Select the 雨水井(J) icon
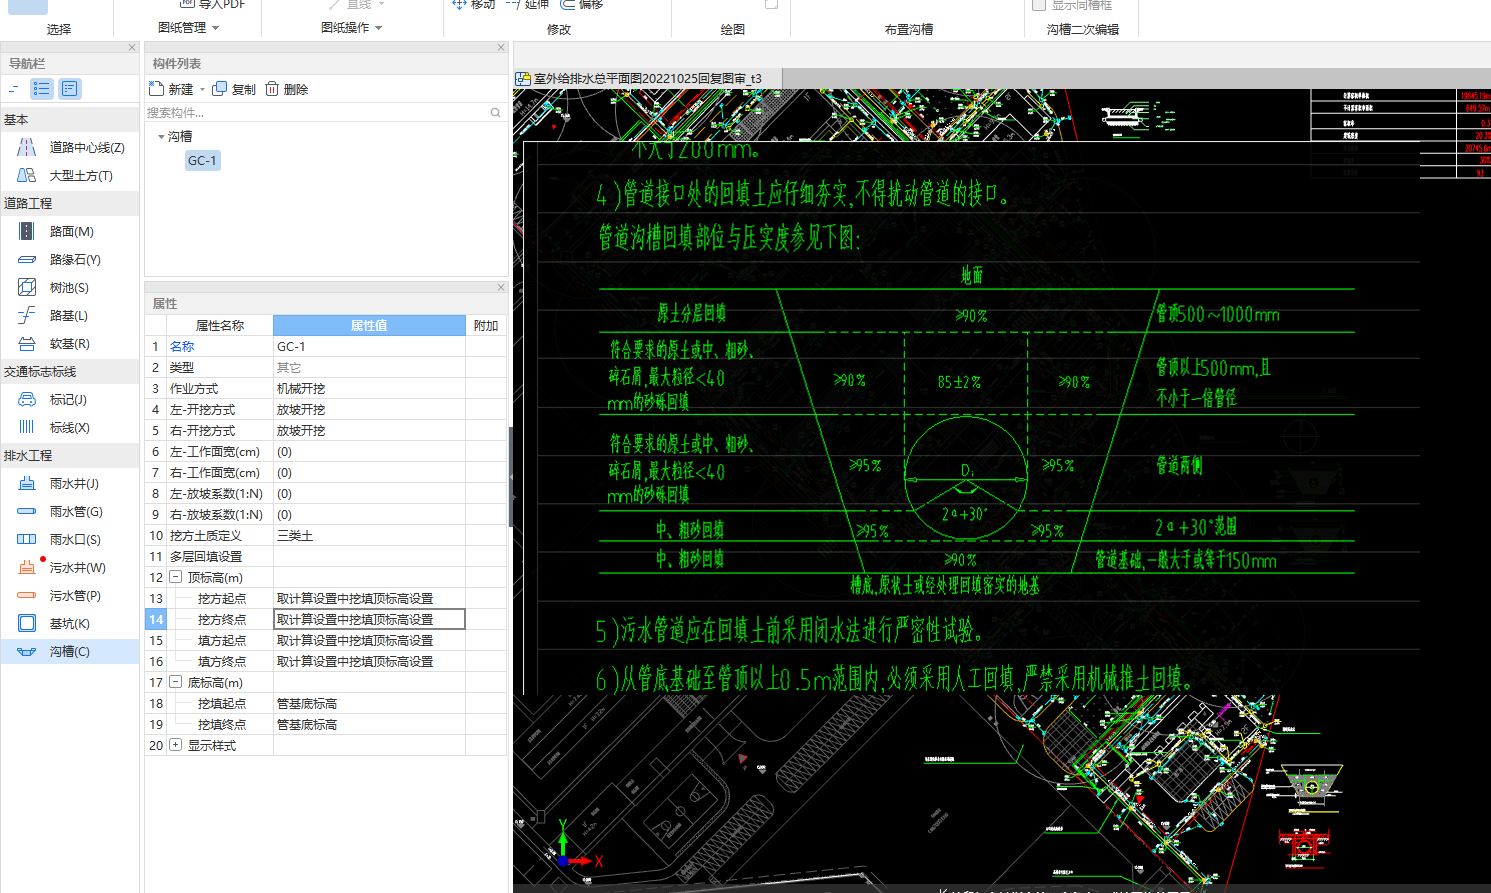Viewport: 1491px width, 893px height. coord(27,483)
